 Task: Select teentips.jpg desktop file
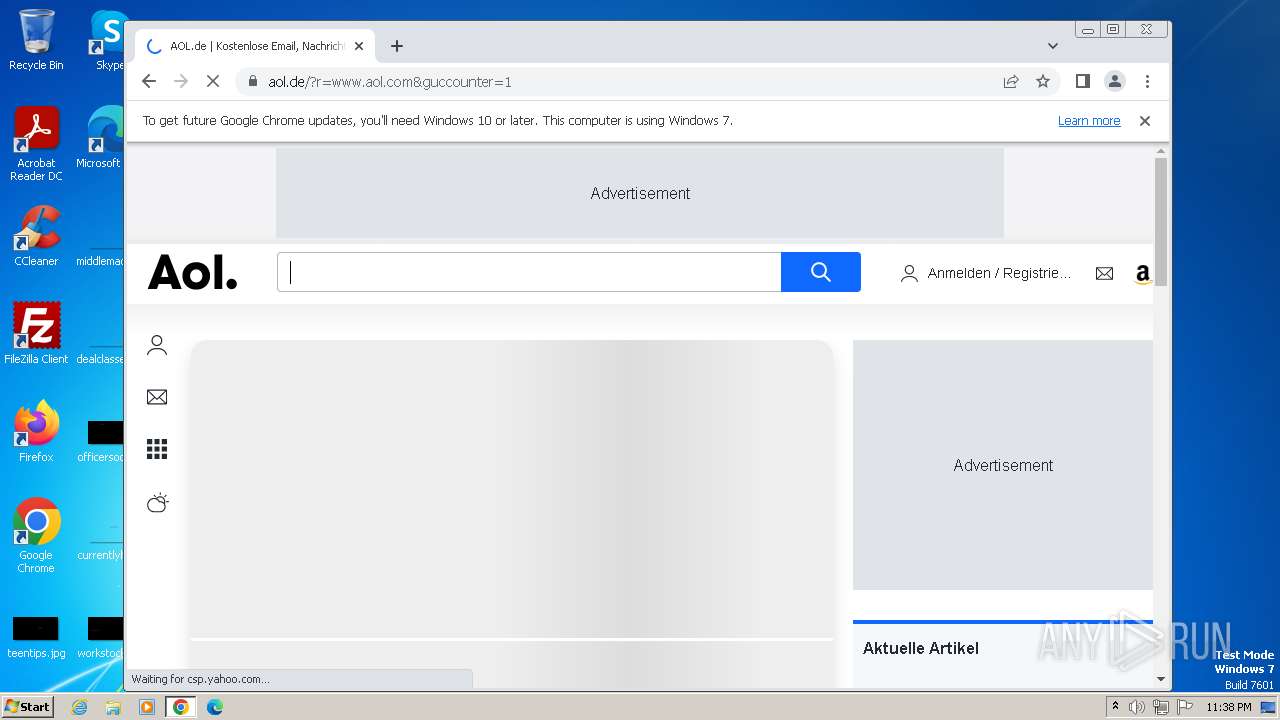click(36, 638)
